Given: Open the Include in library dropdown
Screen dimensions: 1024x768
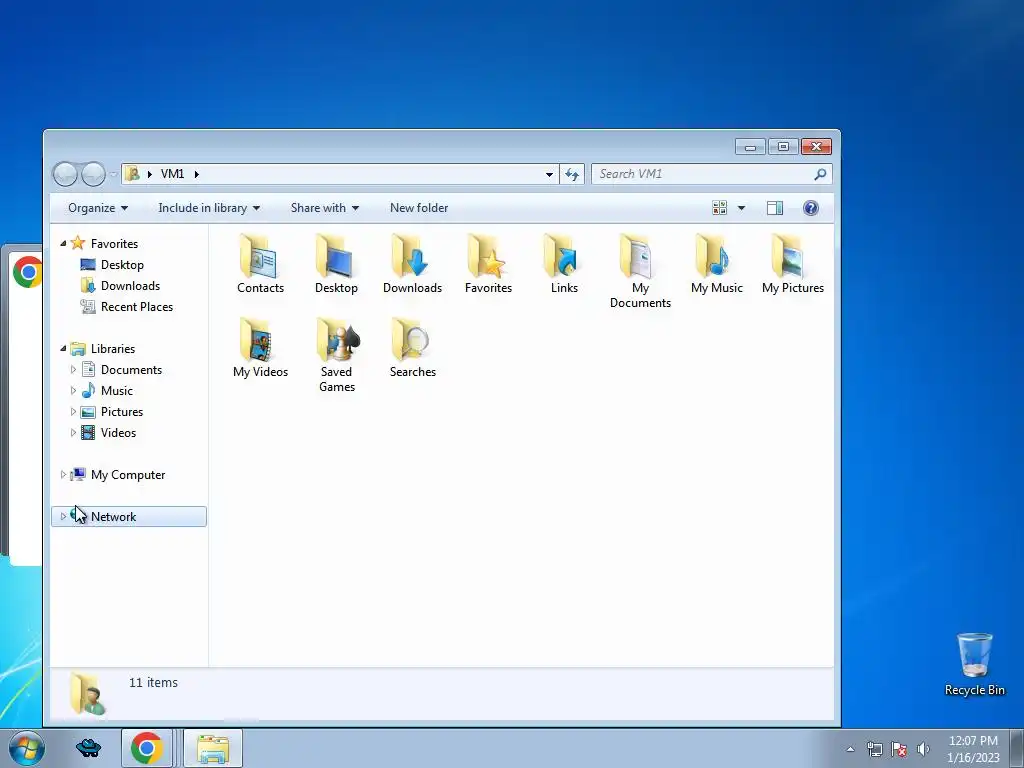Looking at the screenshot, I should coord(209,208).
